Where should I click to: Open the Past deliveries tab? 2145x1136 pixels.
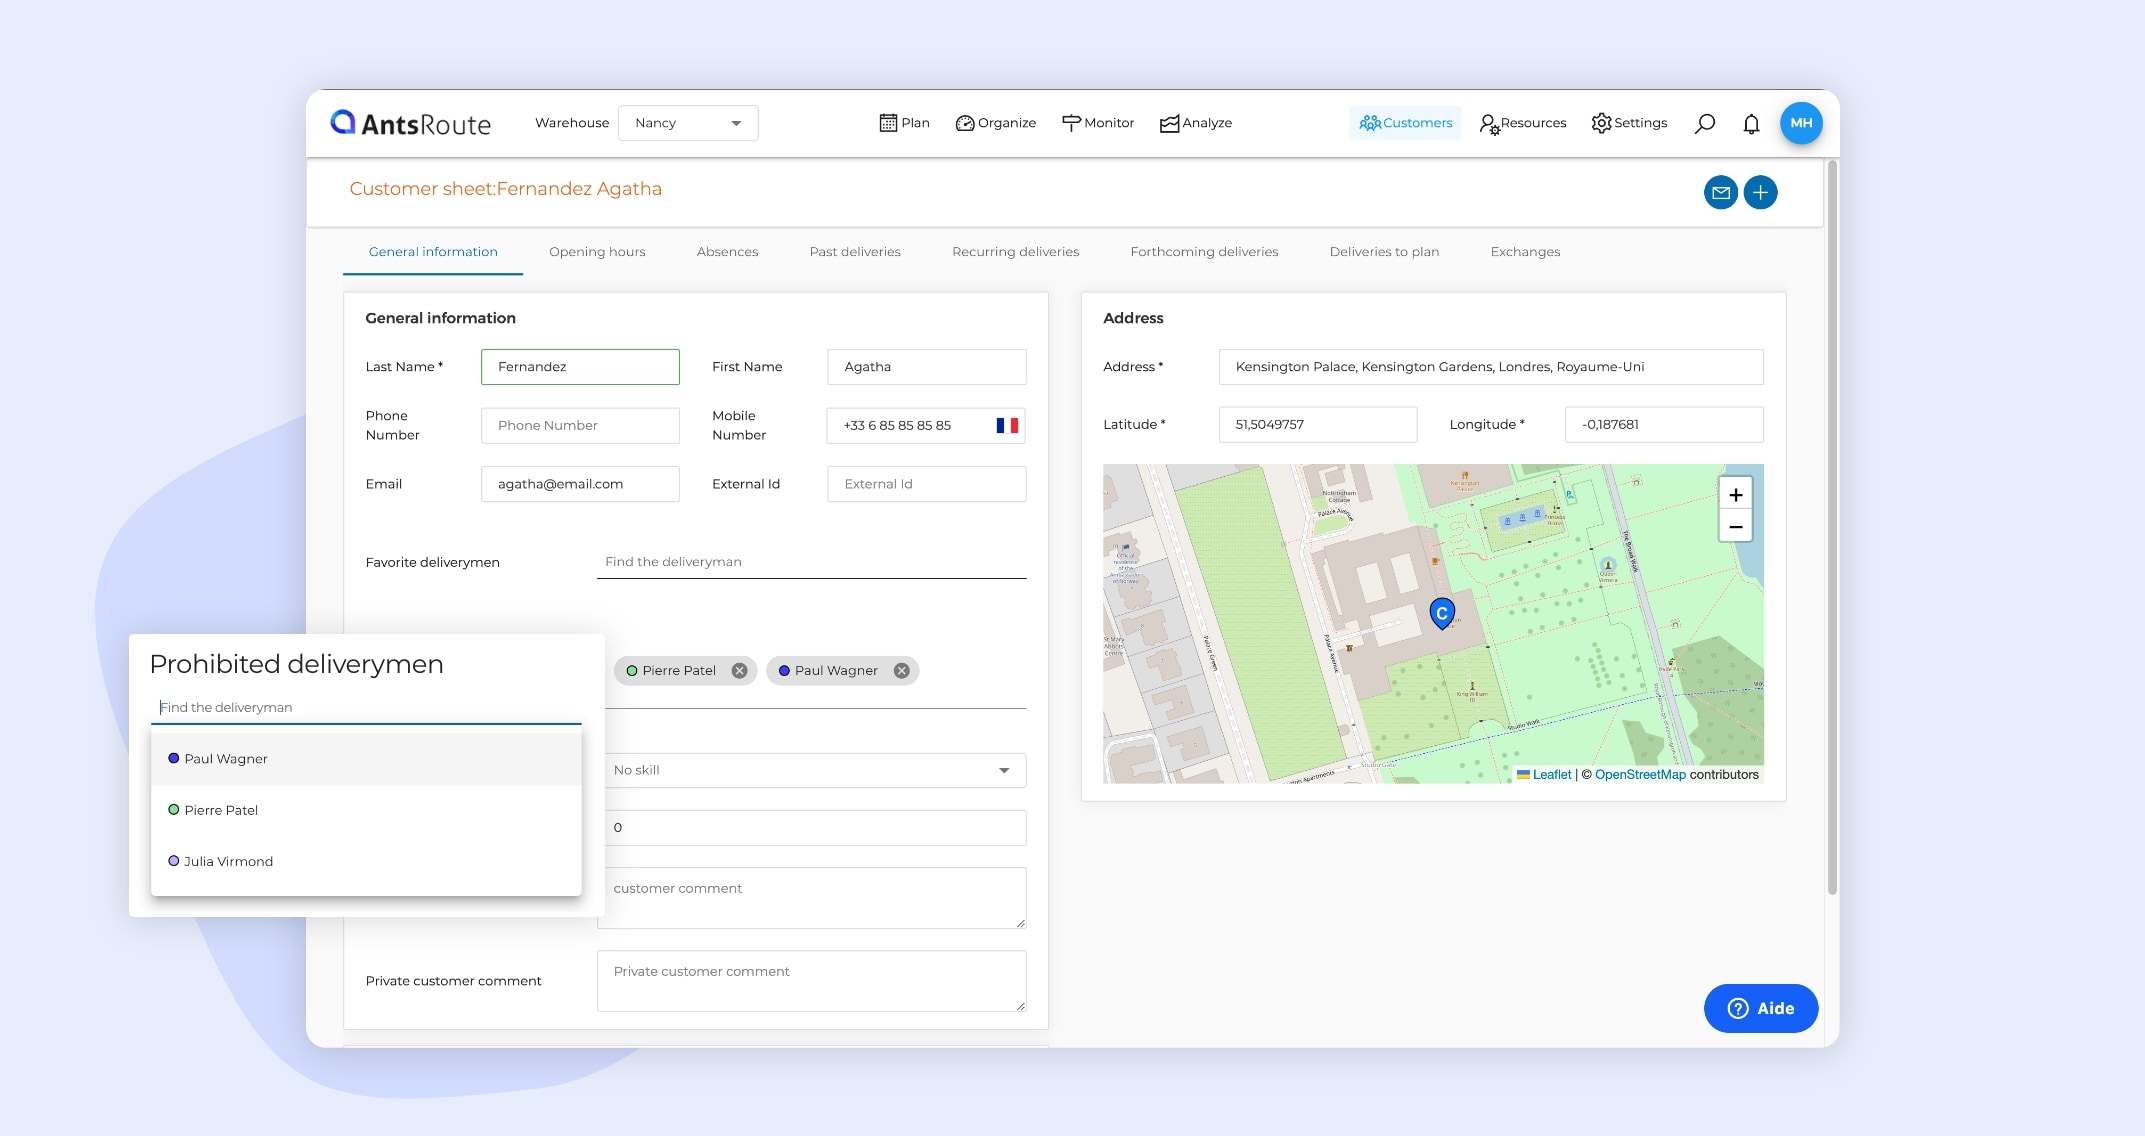pyautogui.click(x=855, y=252)
